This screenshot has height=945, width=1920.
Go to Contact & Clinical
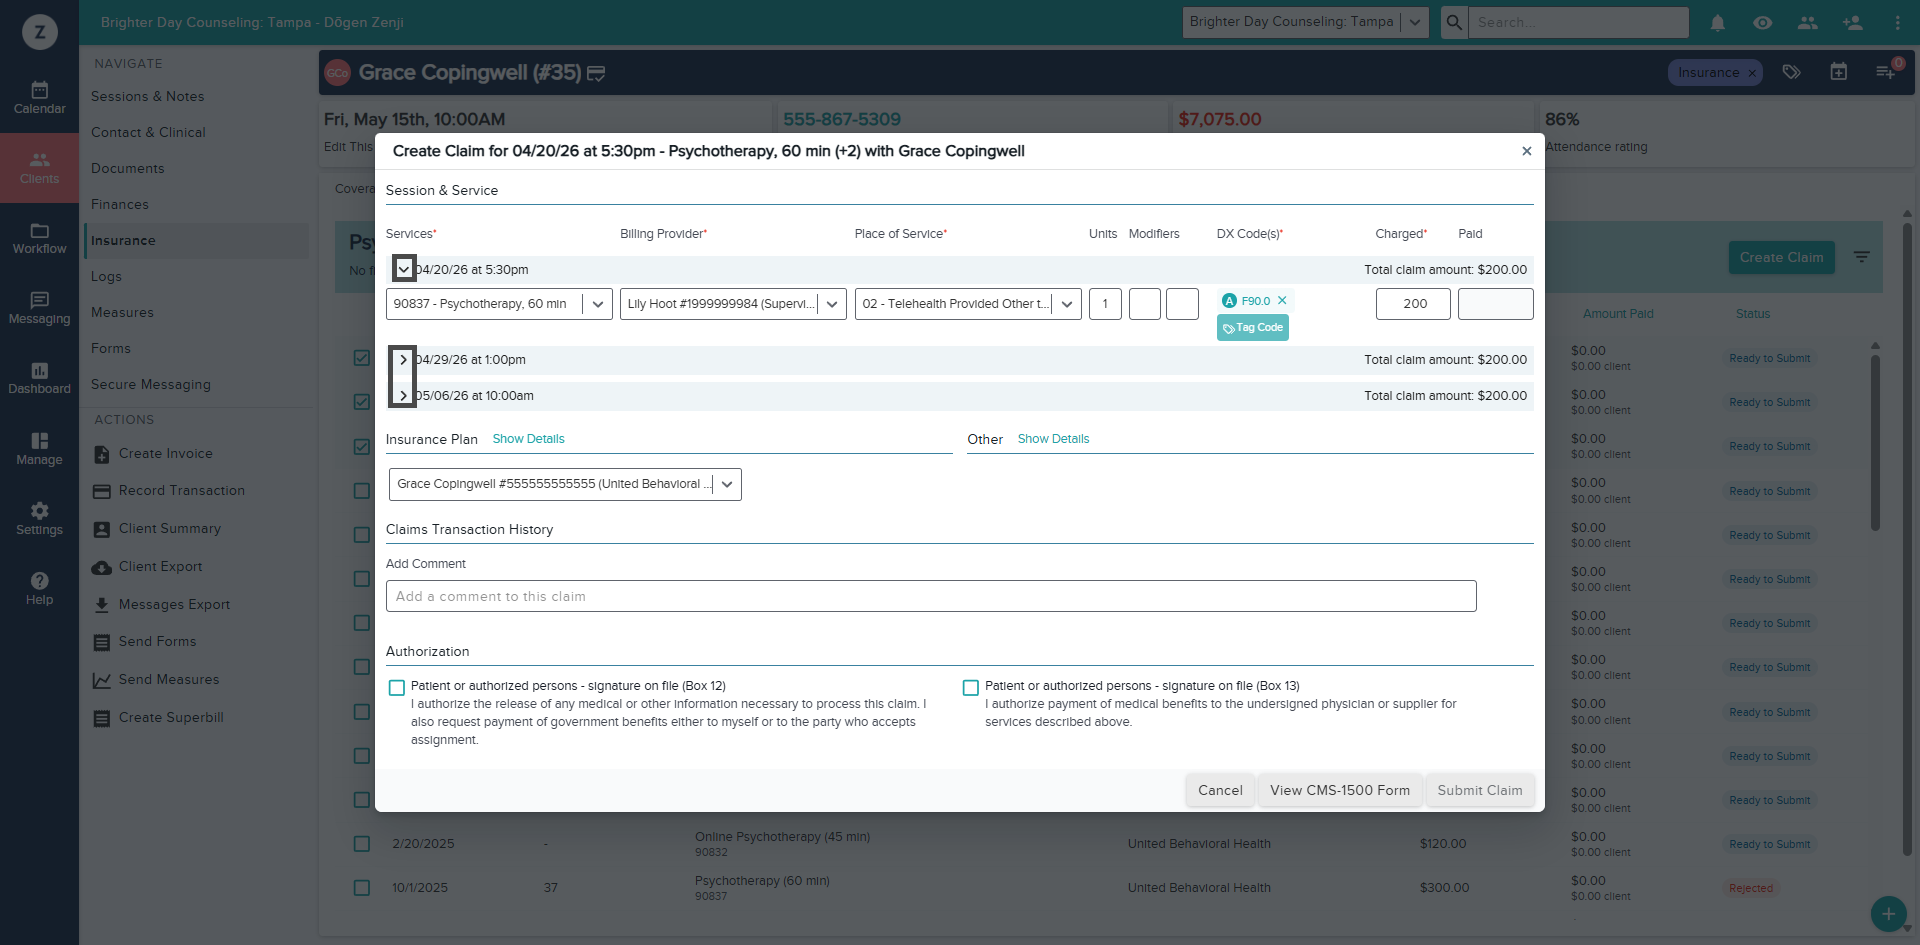tap(148, 133)
